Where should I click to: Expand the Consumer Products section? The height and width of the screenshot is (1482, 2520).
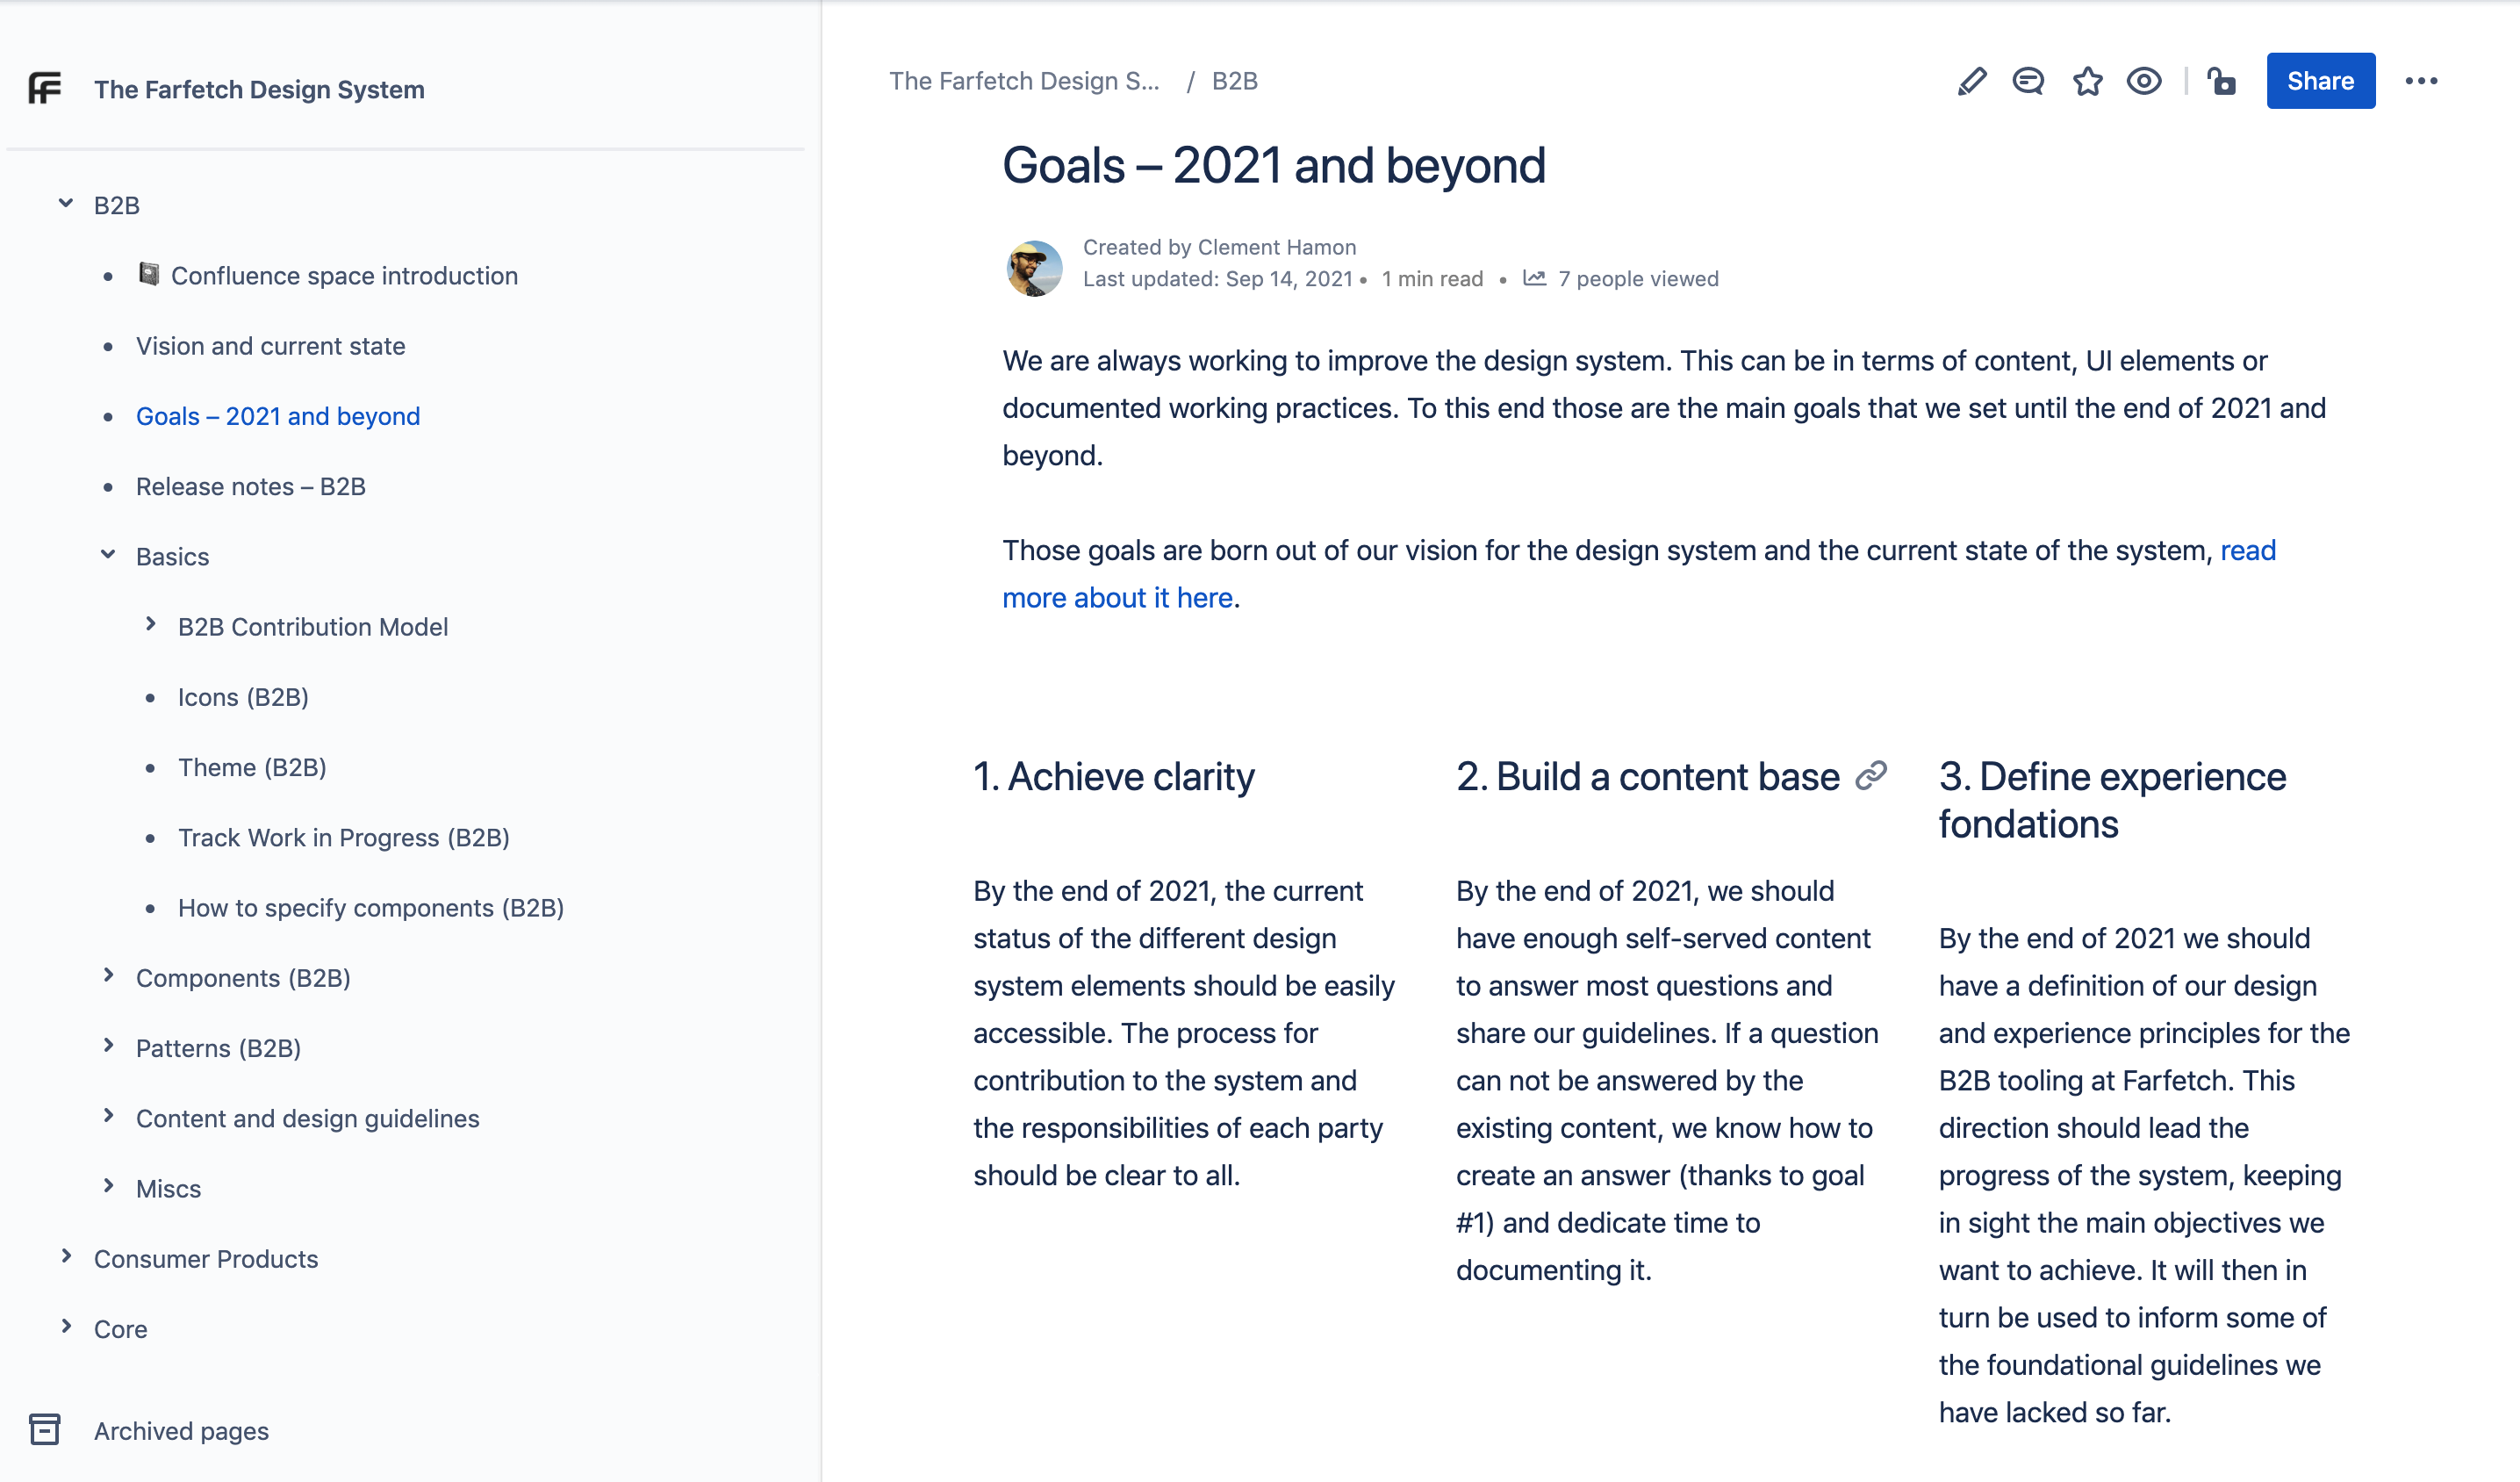(66, 1256)
